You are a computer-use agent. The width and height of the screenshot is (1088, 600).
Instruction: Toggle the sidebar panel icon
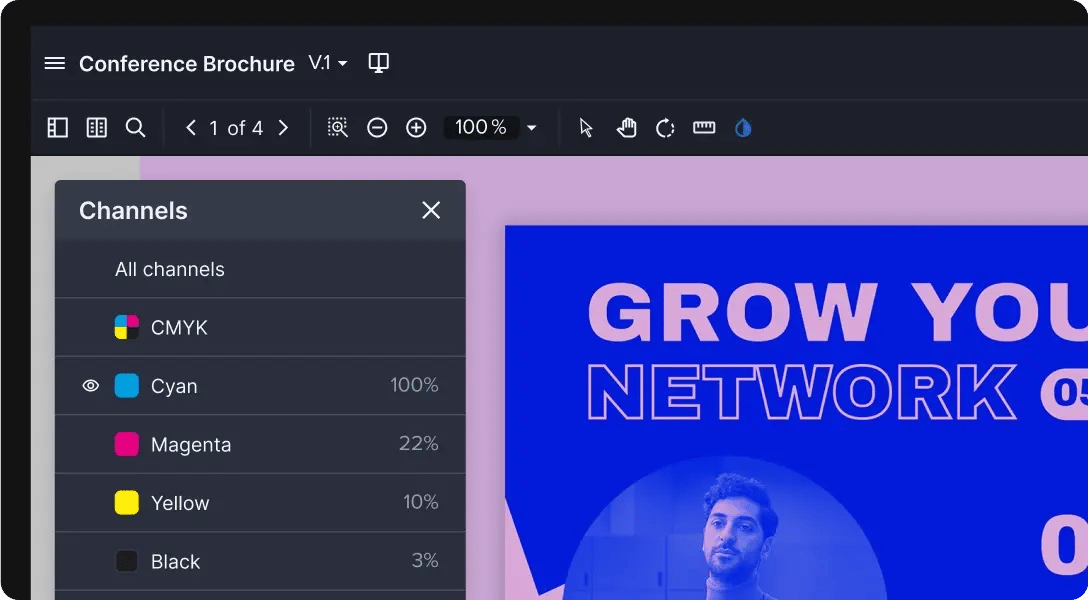(58, 128)
